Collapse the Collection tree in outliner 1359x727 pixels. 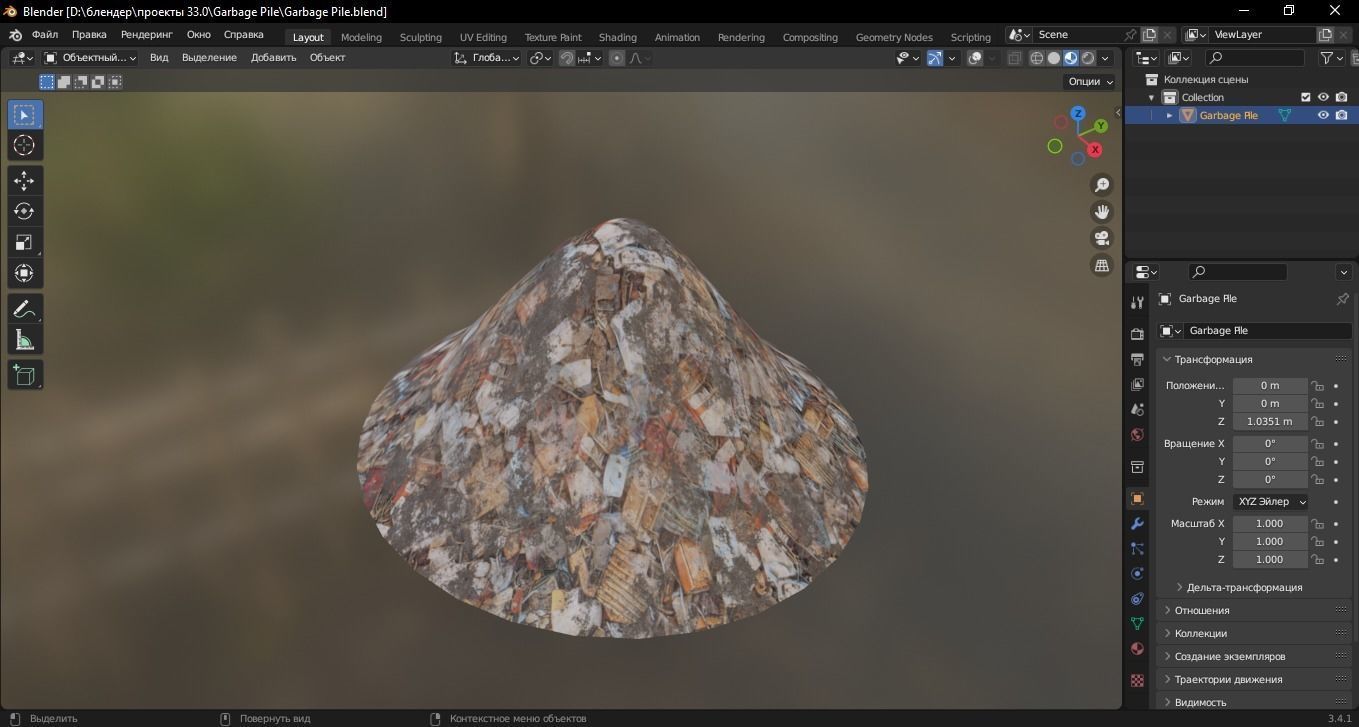[x=1152, y=98]
